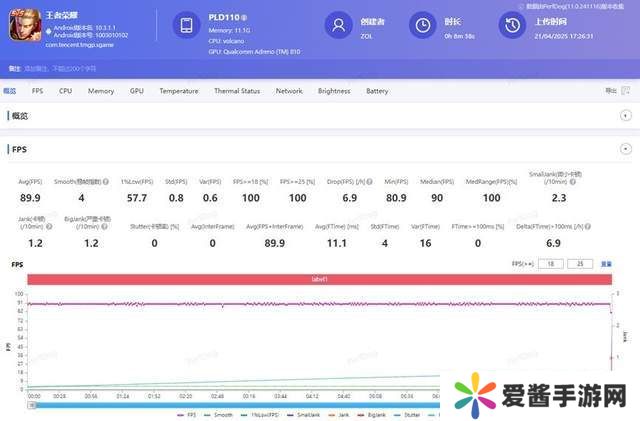This screenshot has height=421, width=640.
Task: Click the FPS threshold field showing 18
Action: coord(552,264)
